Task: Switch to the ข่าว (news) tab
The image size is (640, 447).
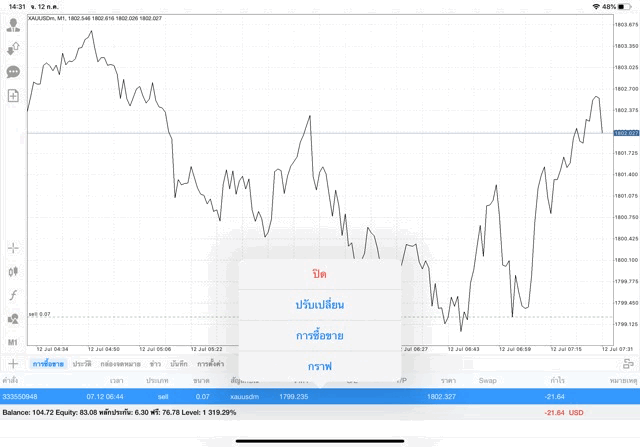Action: (155, 364)
